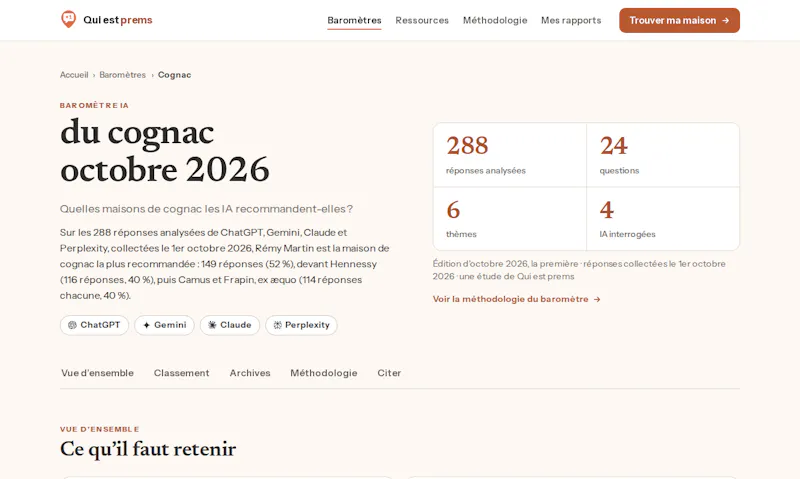800x479 pixels.
Task: Select the Perplexity chip
Action: coord(301,325)
